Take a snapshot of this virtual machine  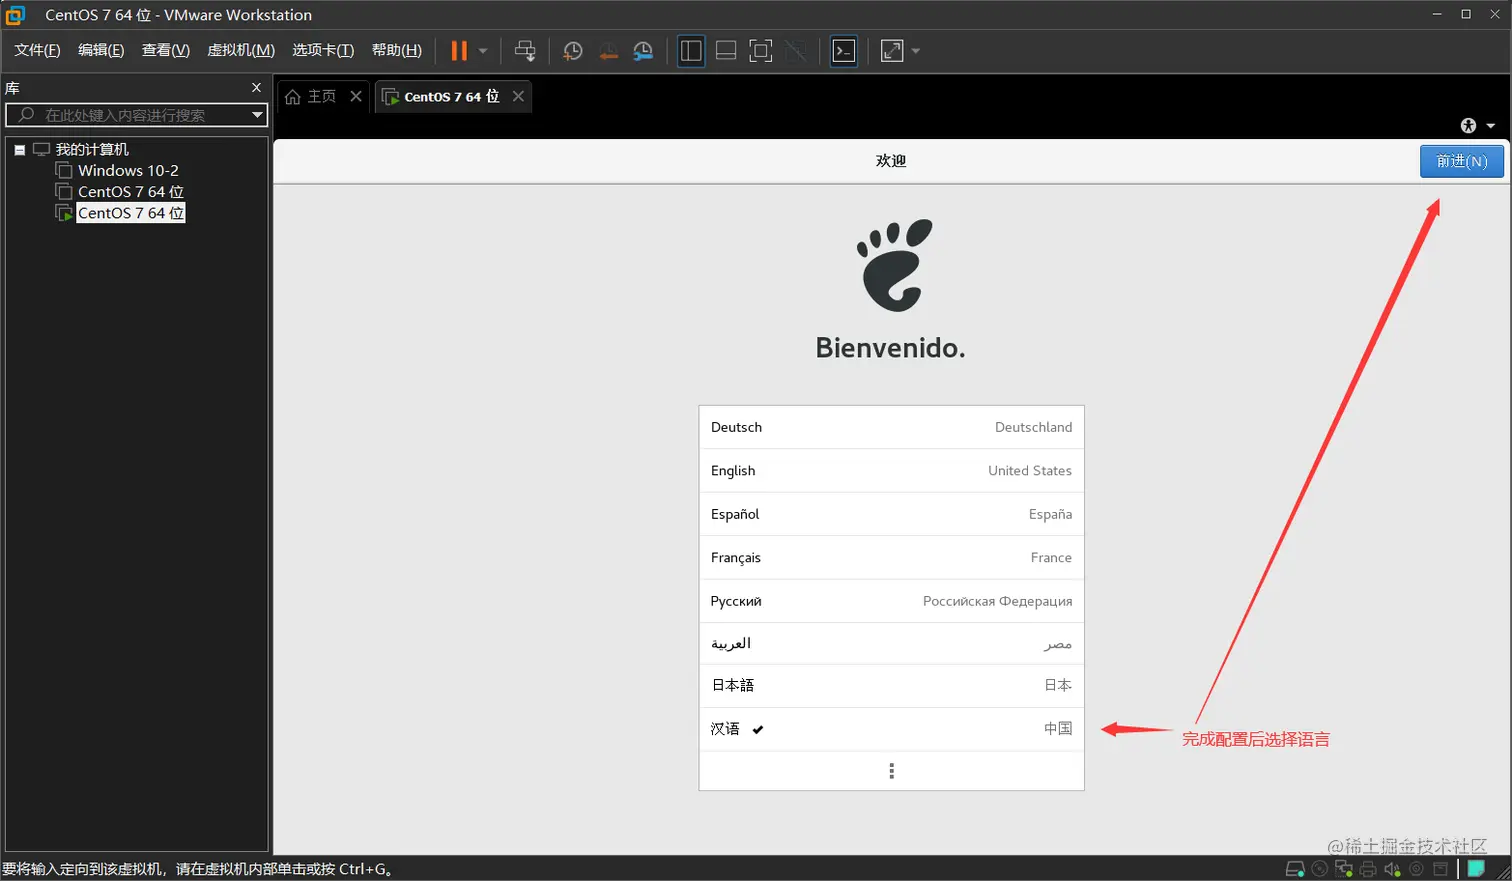(573, 51)
